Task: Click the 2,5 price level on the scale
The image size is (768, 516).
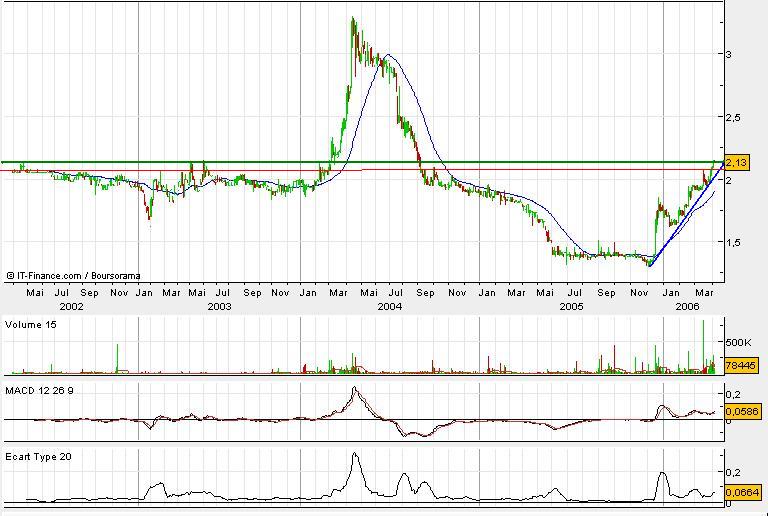Action: coord(733,118)
